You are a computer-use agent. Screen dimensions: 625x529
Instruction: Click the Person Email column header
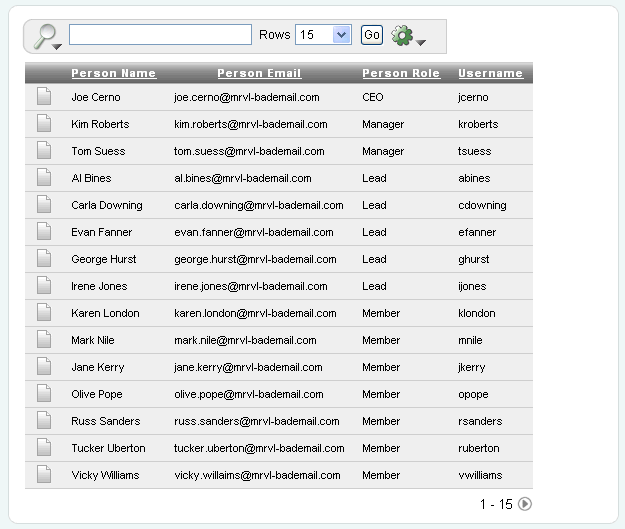tap(259, 73)
